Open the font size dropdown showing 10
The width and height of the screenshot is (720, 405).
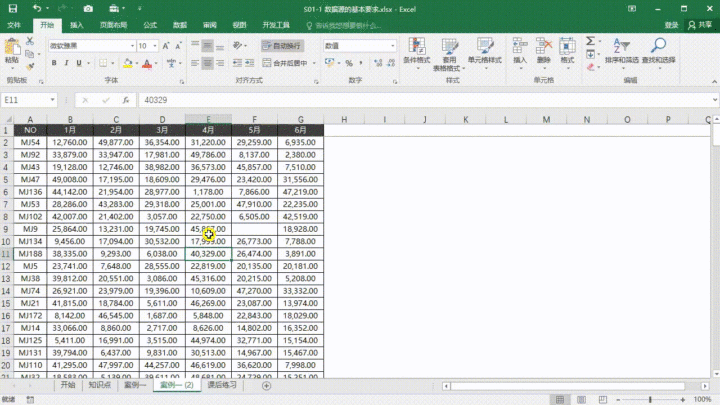tap(155, 46)
